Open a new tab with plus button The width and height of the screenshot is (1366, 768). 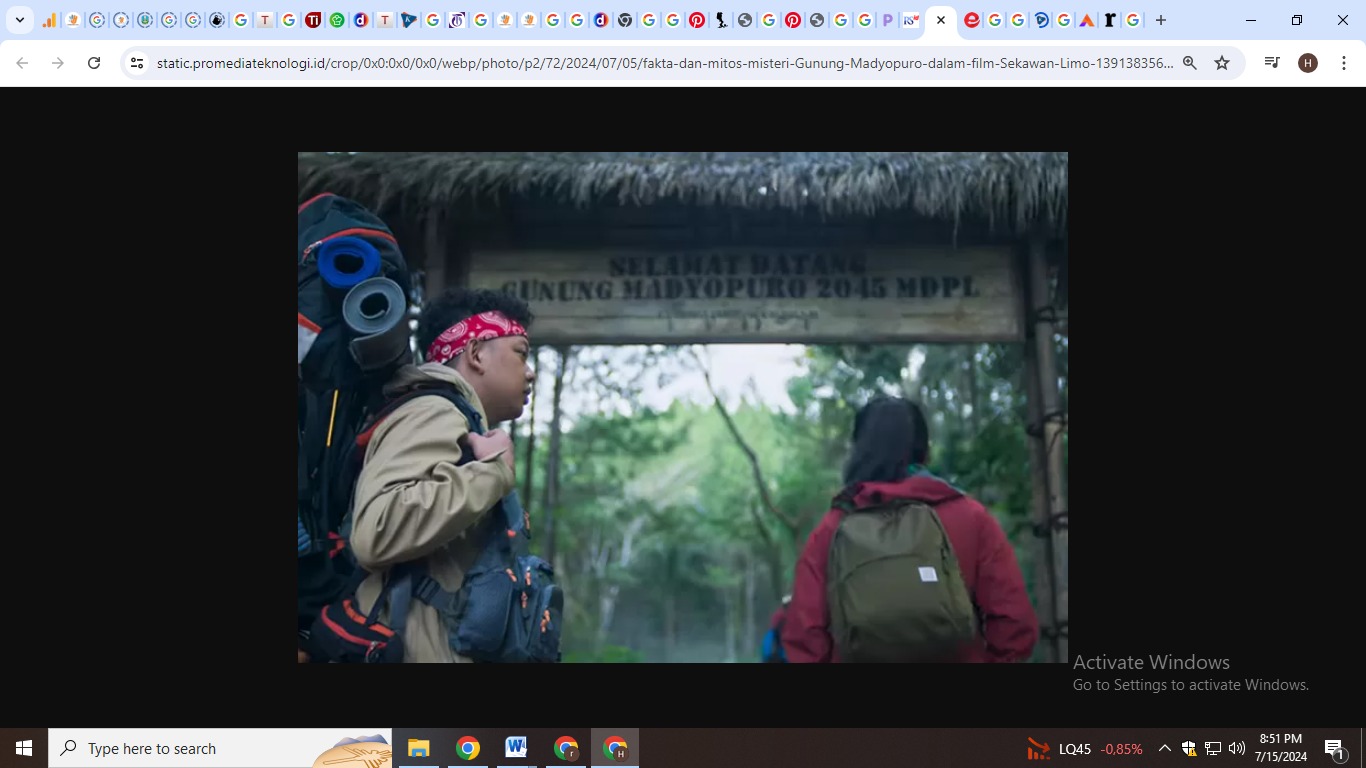(1161, 20)
